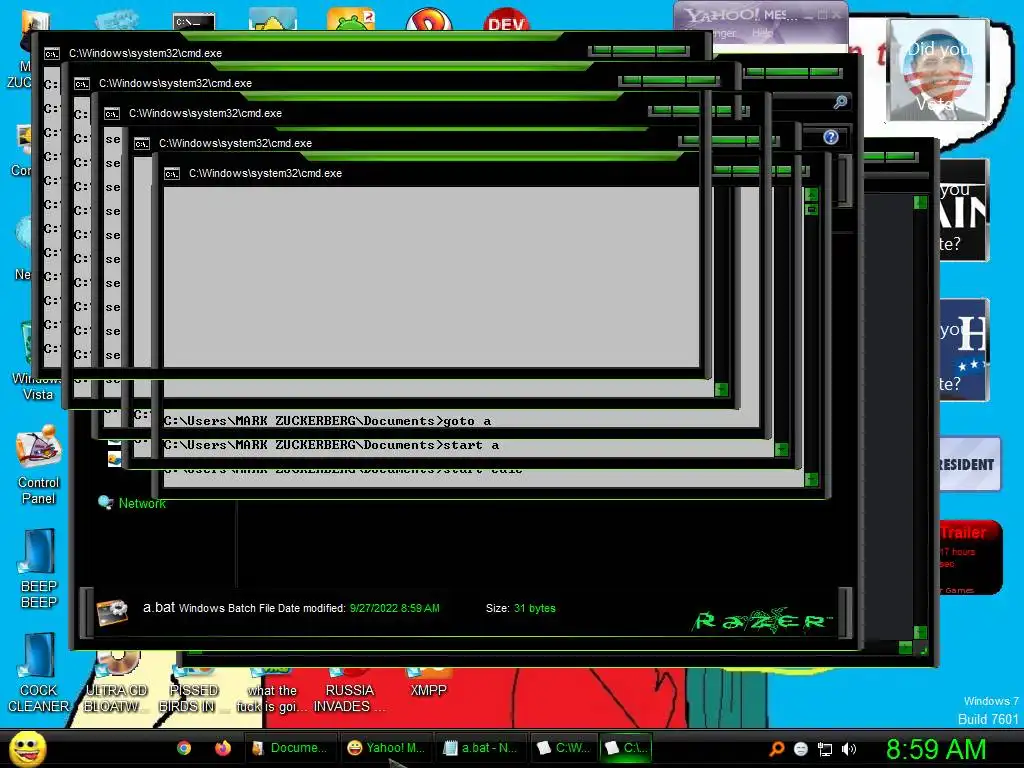Open the Help menu in Yahoo Messenger

[762, 33]
